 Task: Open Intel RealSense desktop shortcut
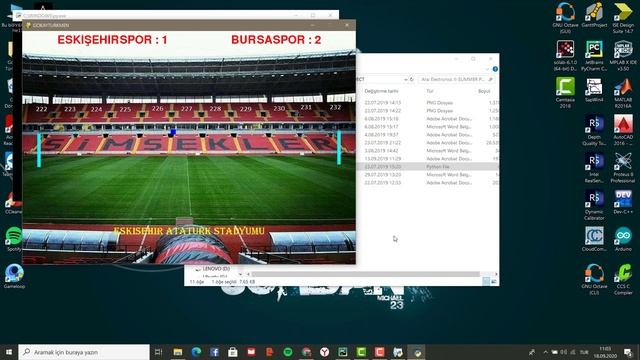[x=594, y=168]
